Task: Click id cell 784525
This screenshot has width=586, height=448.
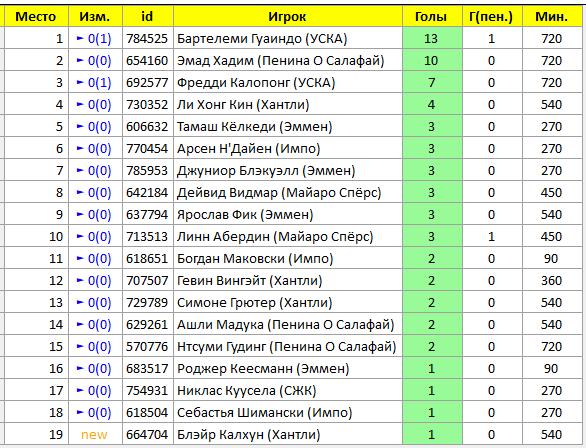Action: pyautogui.click(x=147, y=38)
